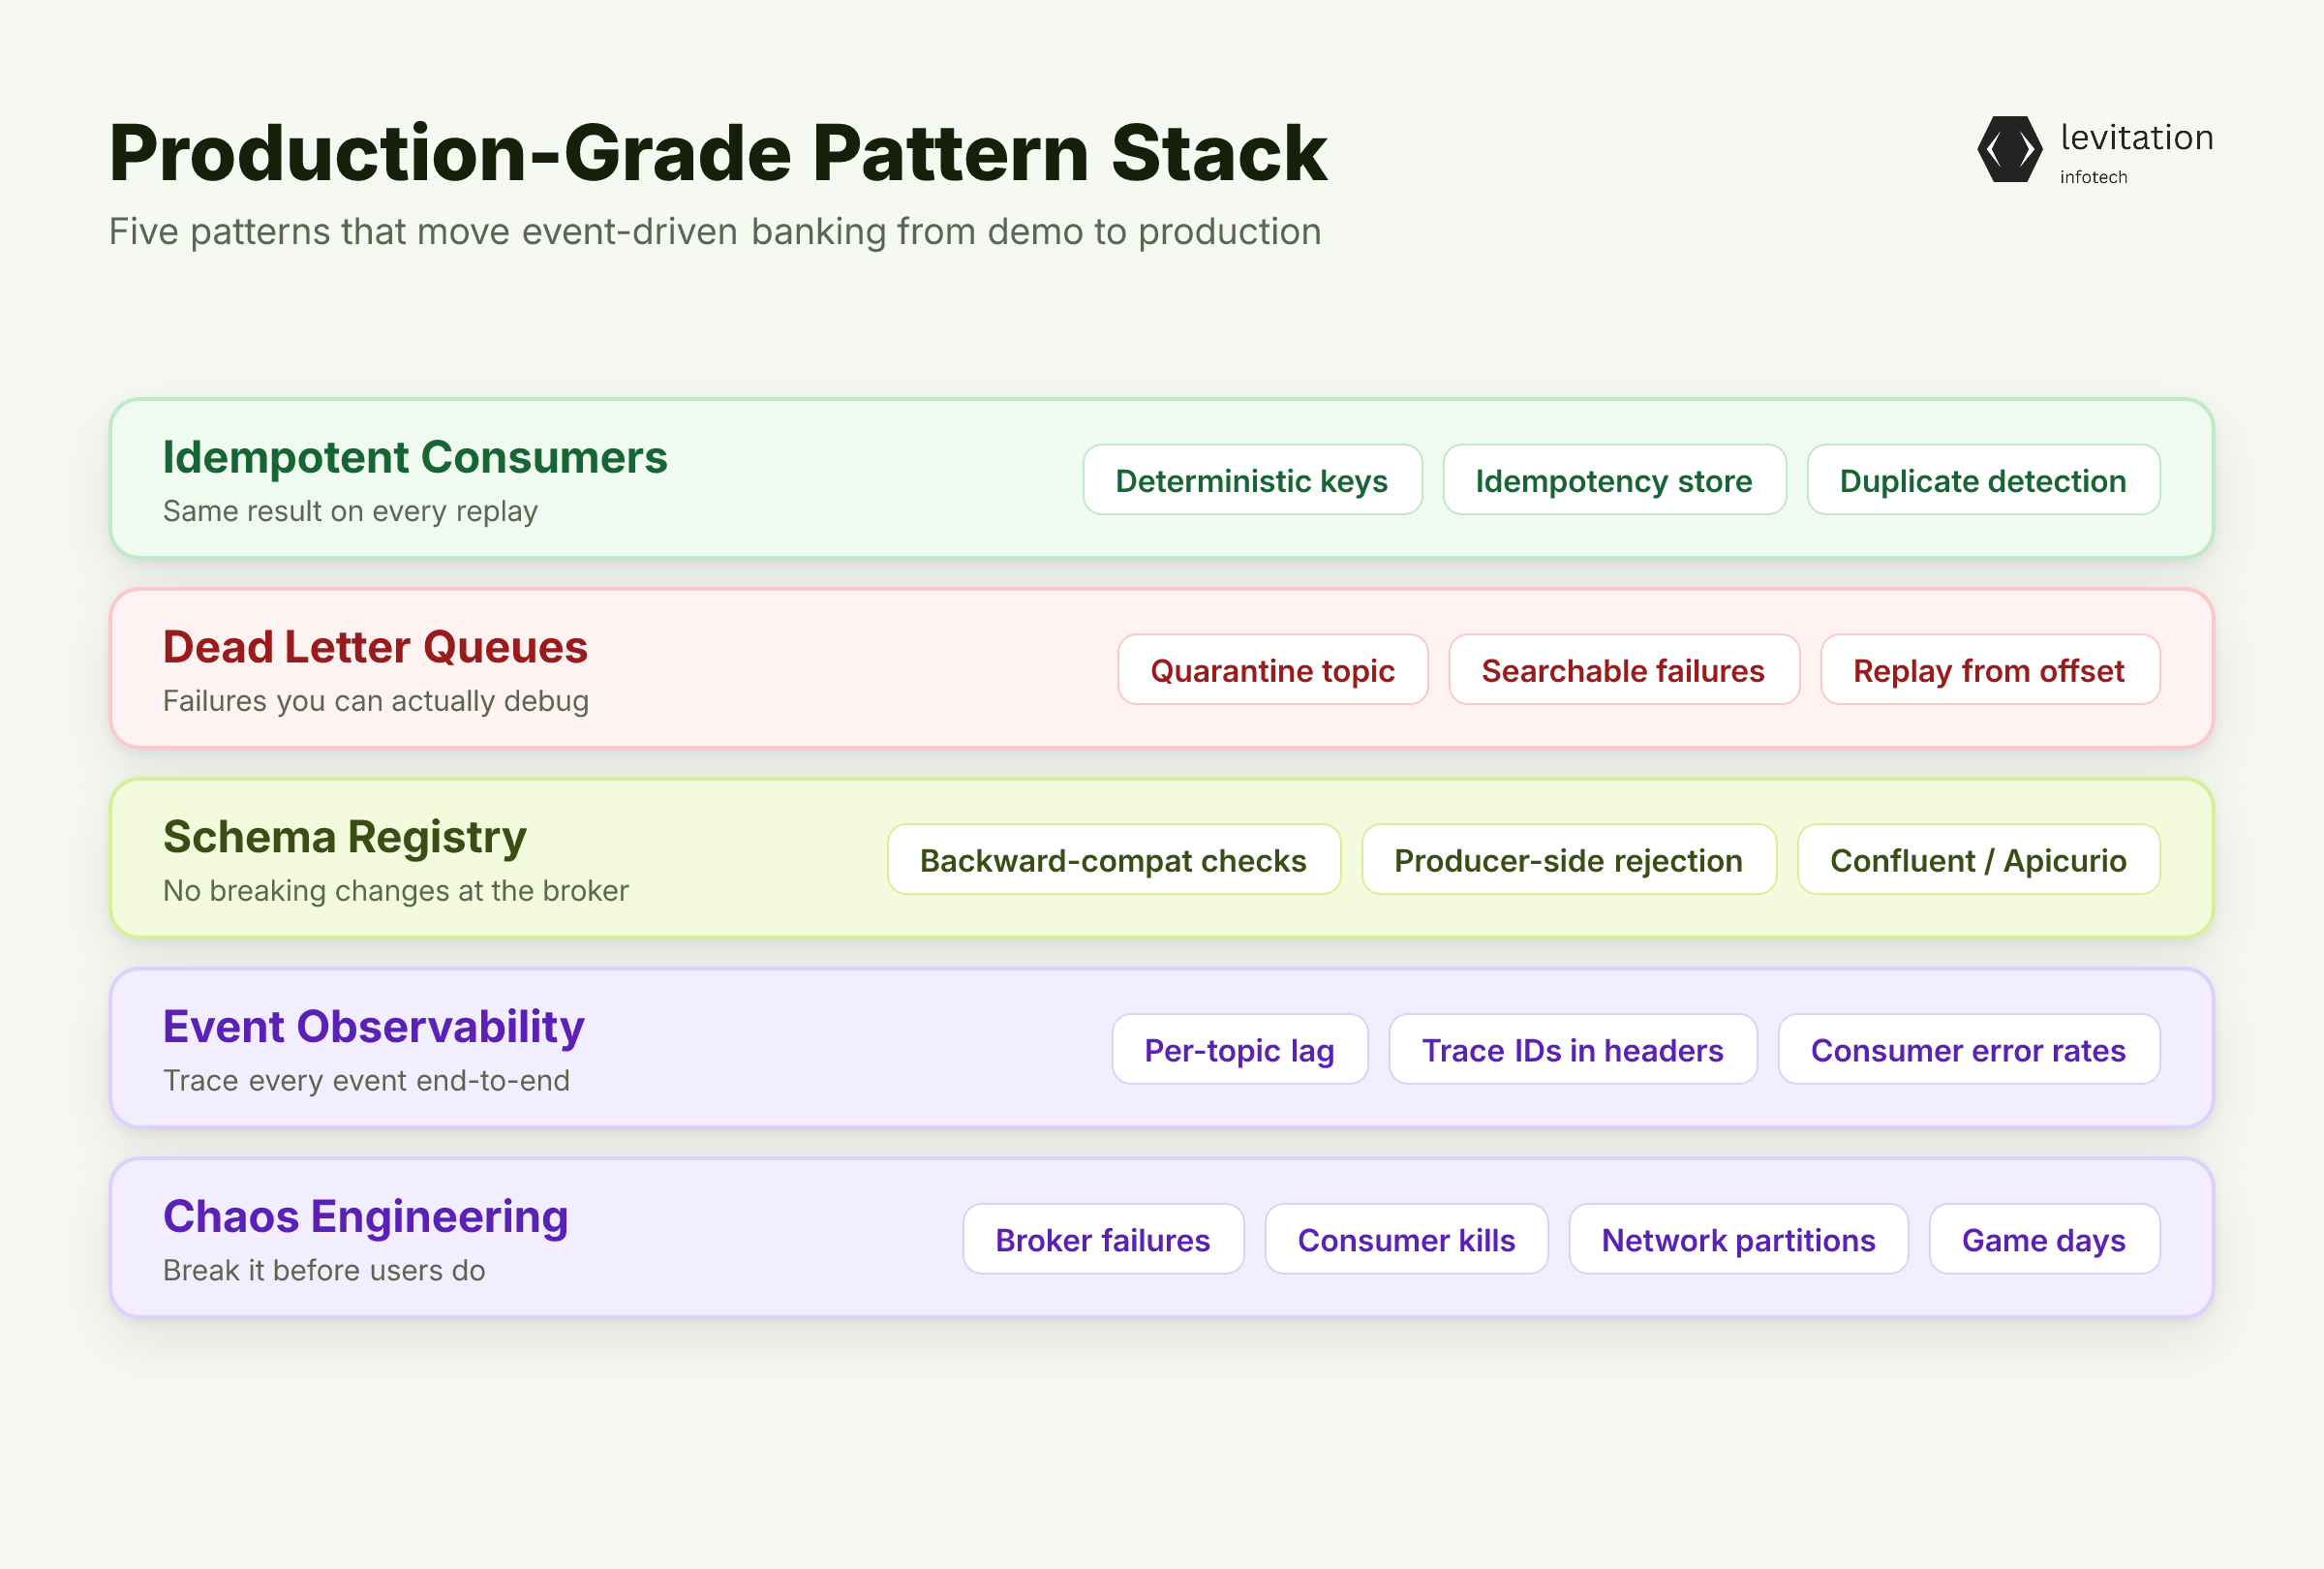Click the Levitation hexagon logo icon
This screenshot has width=2324, height=1569.
(2010, 149)
